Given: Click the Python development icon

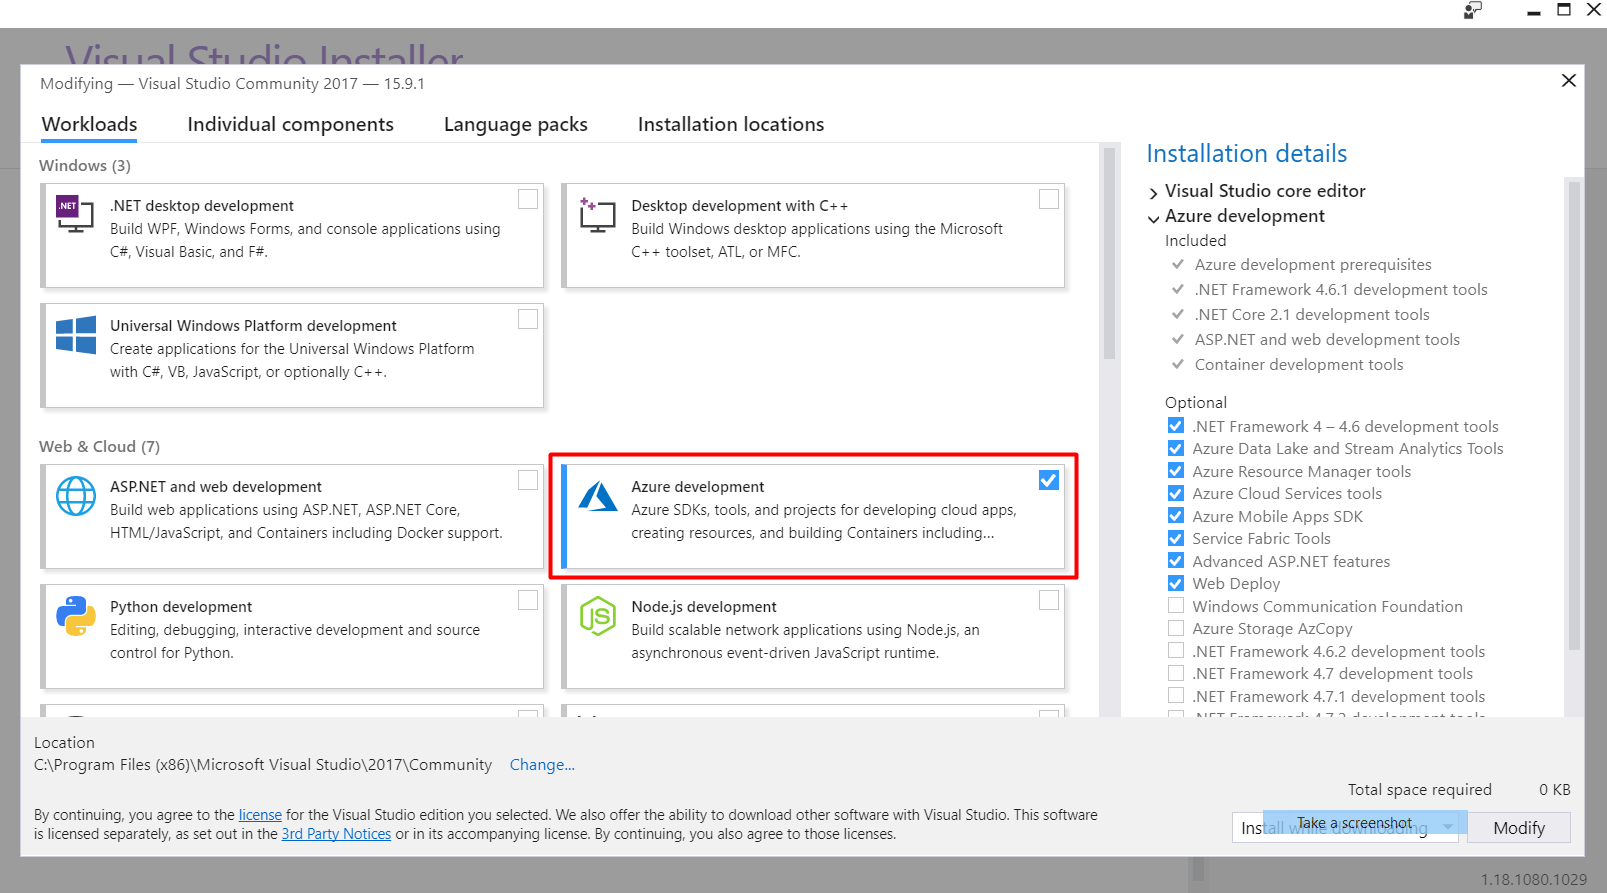Looking at the screenshot, I should (76, 616).
